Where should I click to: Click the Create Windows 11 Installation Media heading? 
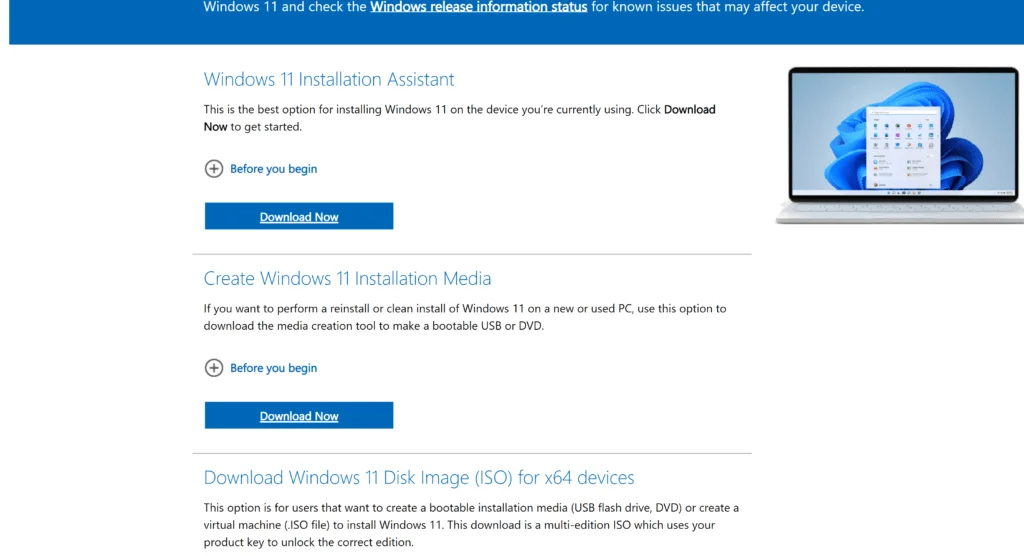(347, 279)
